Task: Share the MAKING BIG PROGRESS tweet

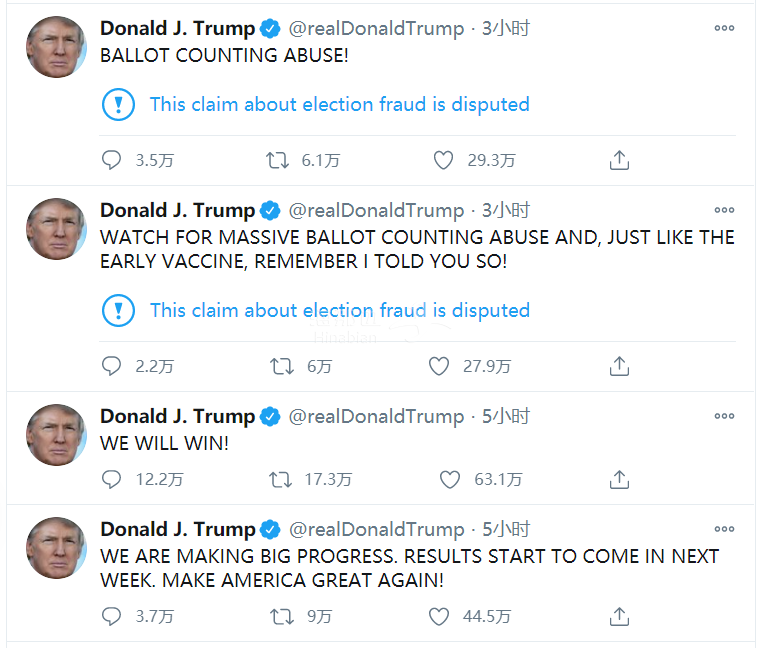Action: pyautogui.click(x=619, y=616)
